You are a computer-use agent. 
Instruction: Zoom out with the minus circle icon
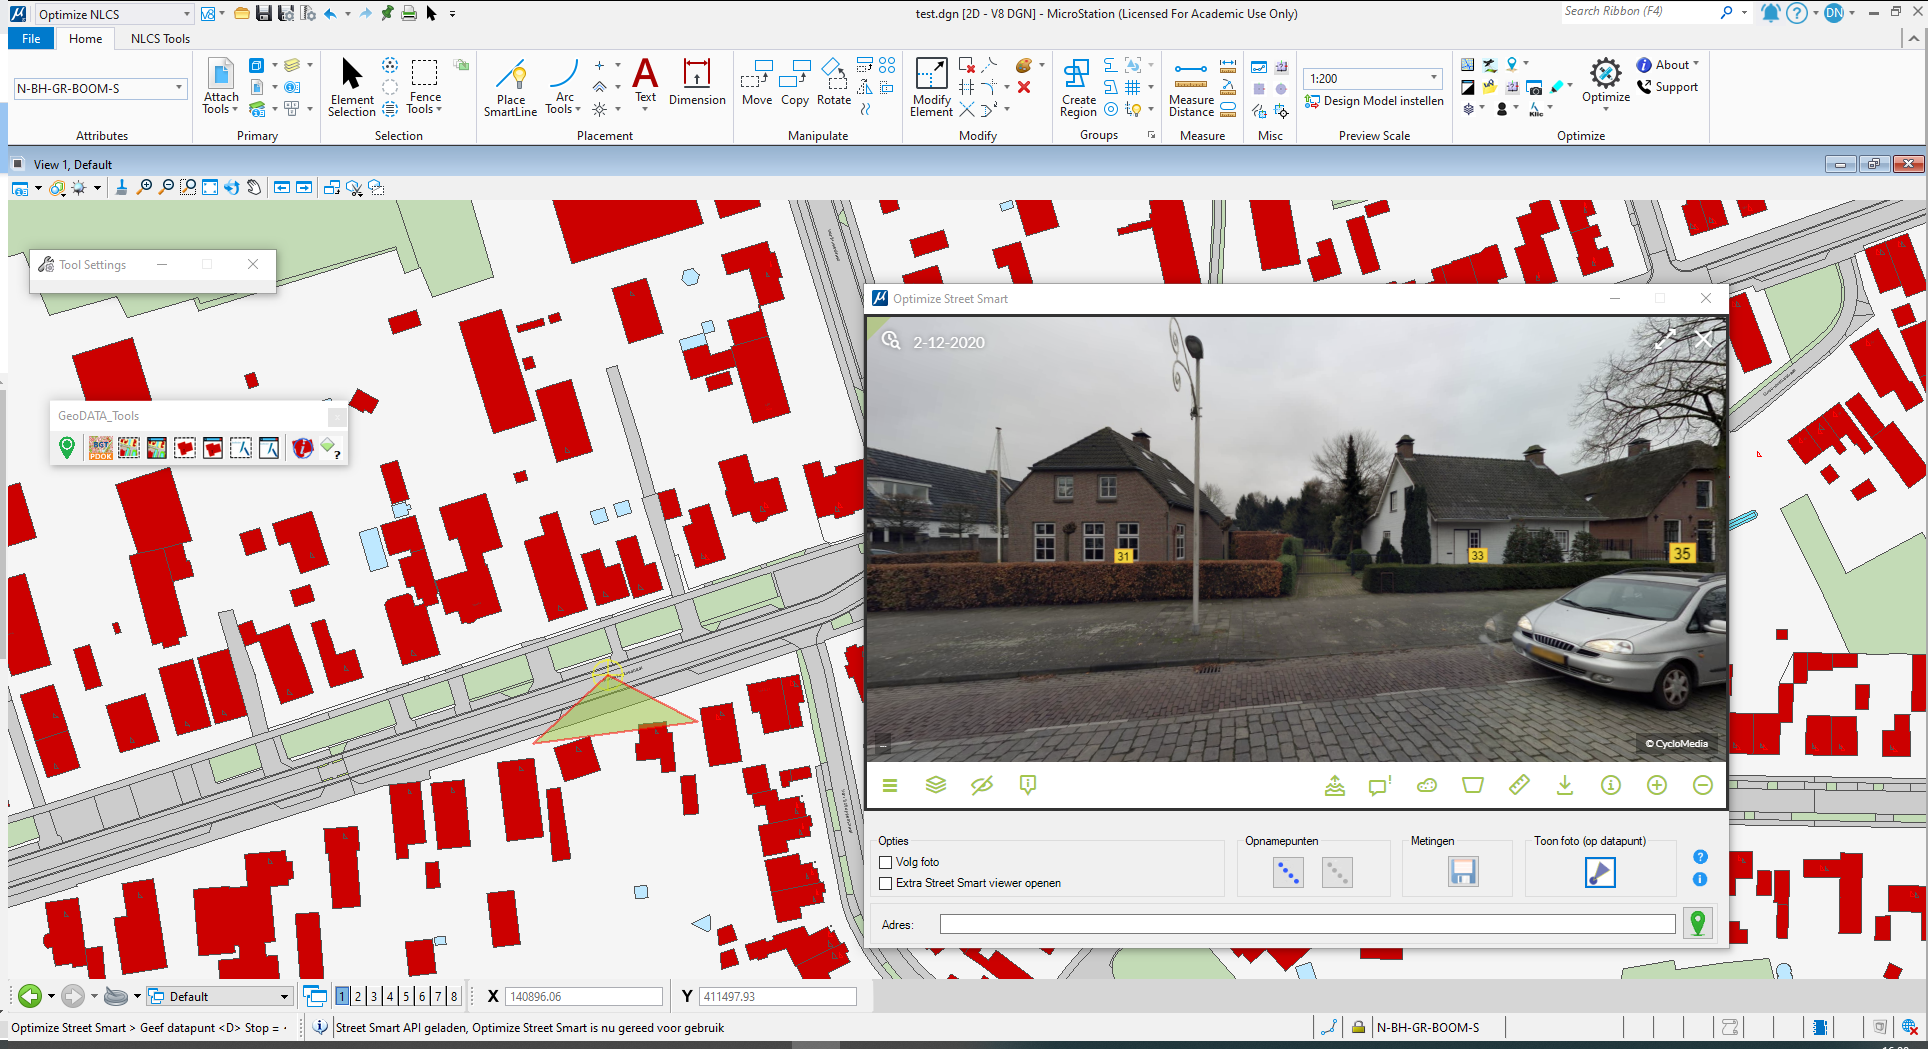point(1703,785)
